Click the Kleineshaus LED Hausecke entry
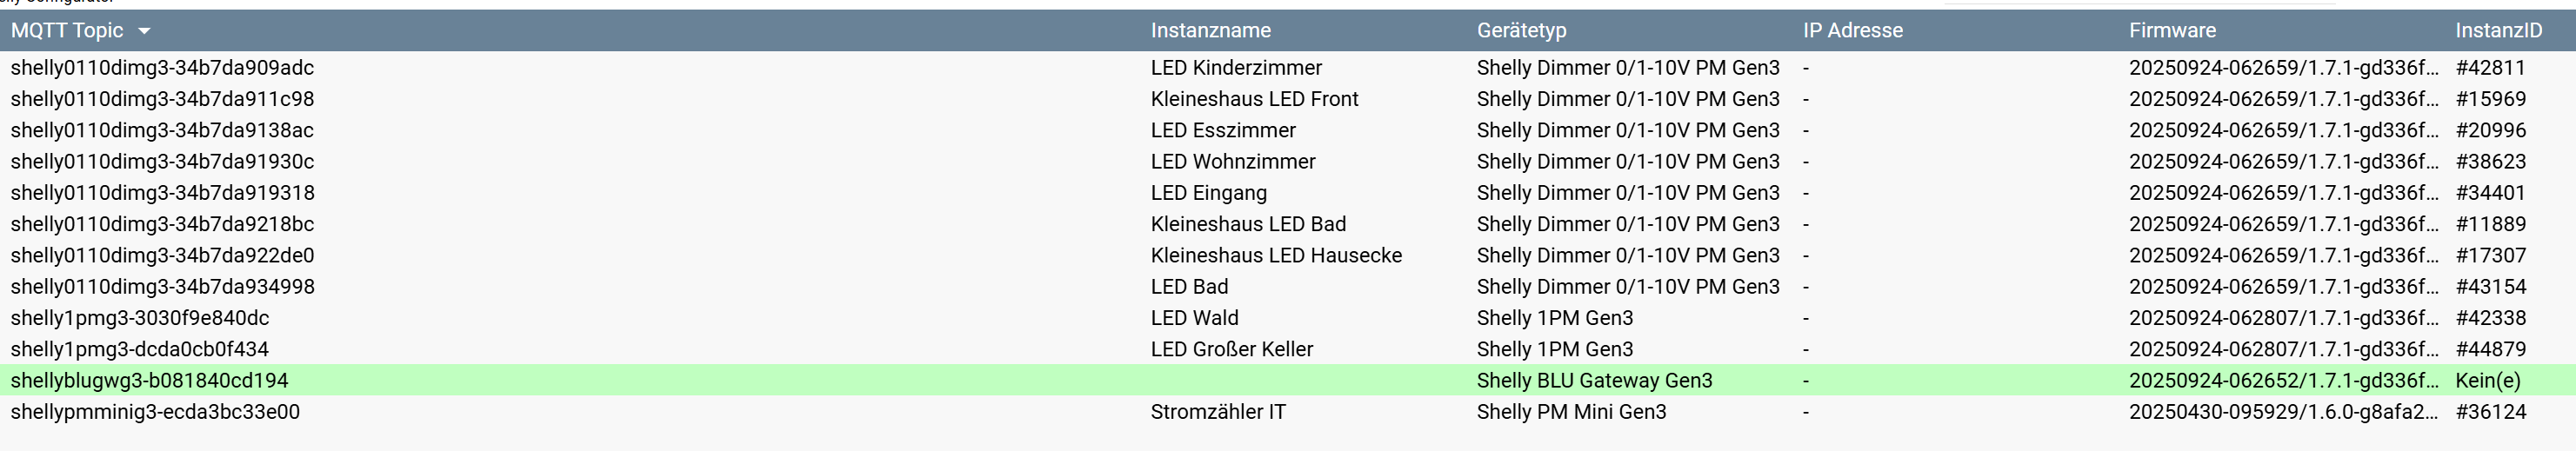This screenshot has width=2576, height=451. coord(1276,256)
